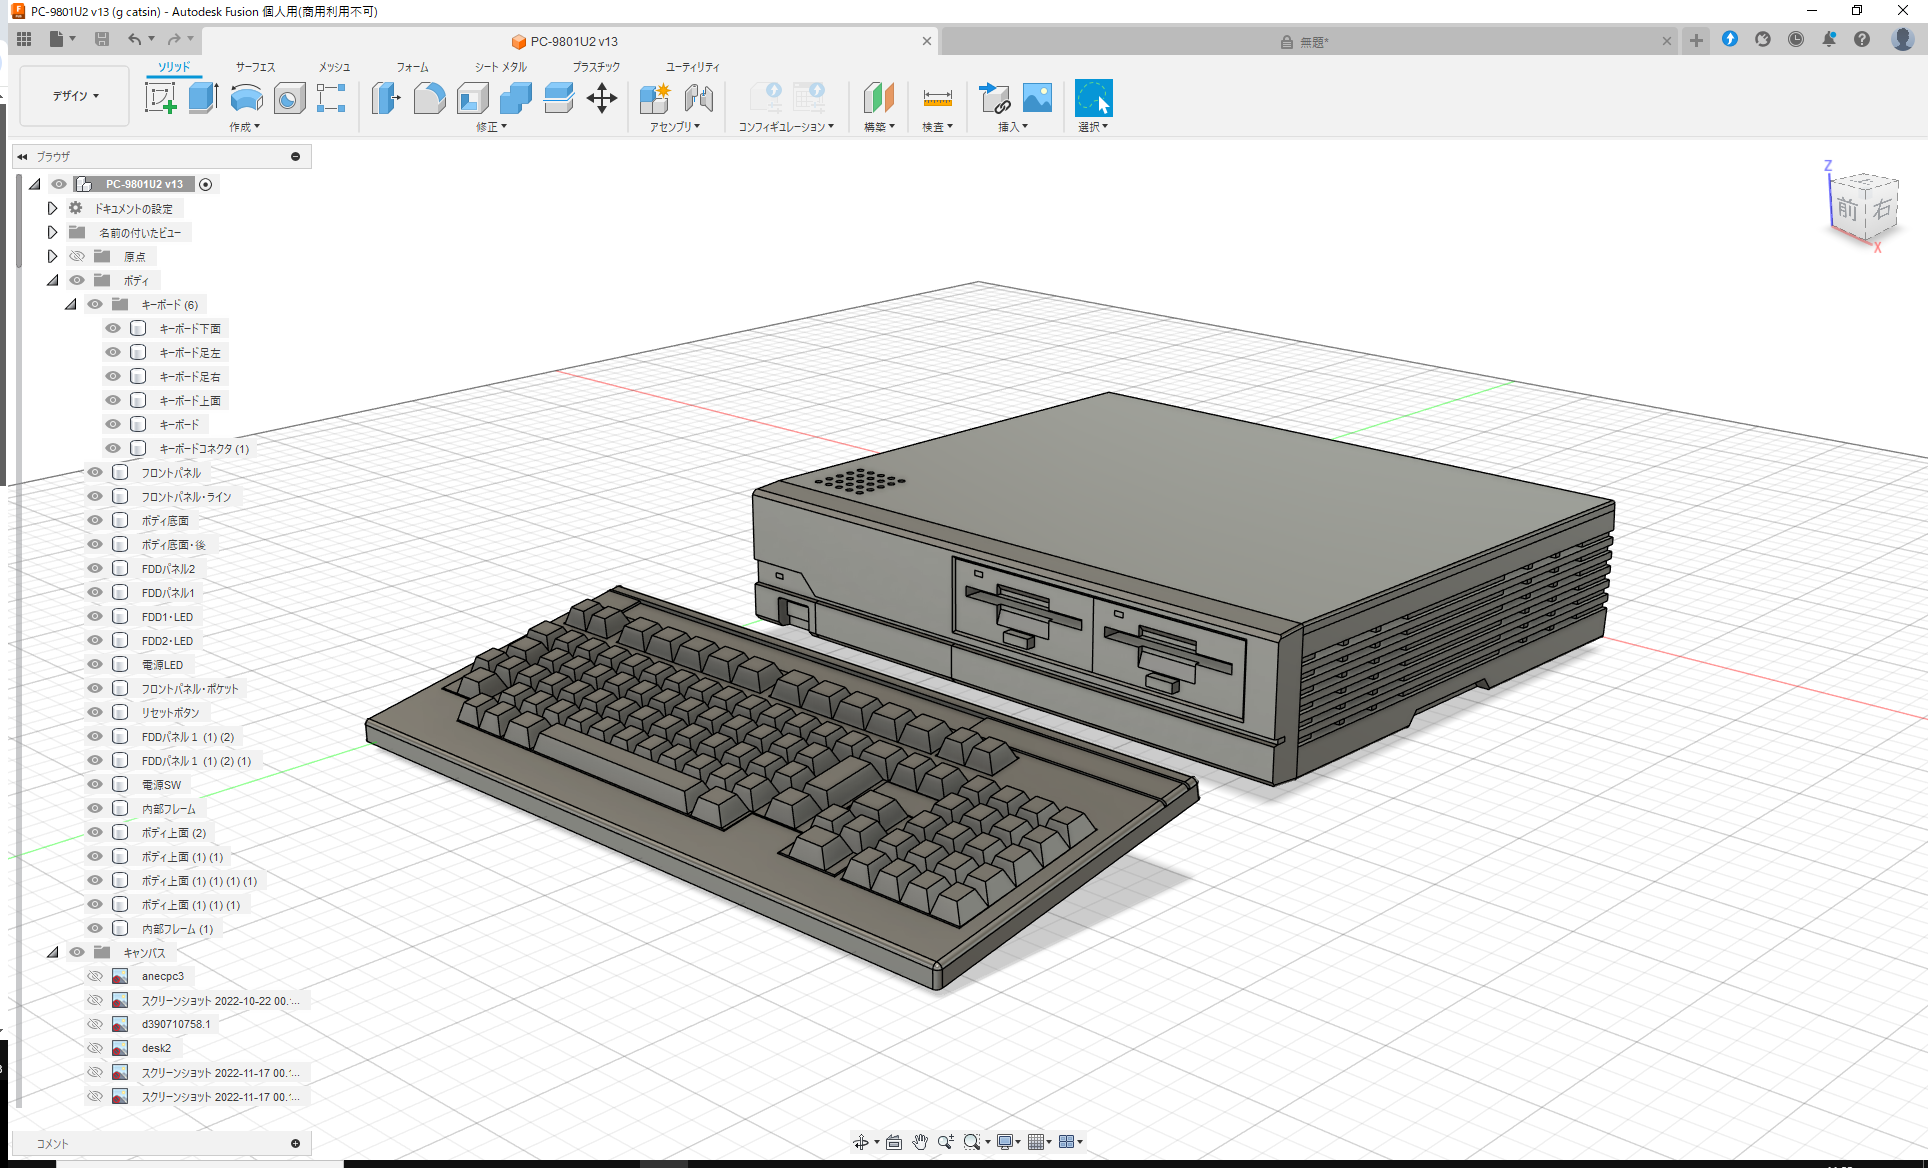The image size is (1928, 1168).
Task: Click the Insert Canvas icon under 挿入
Action: pos(1037,98)
